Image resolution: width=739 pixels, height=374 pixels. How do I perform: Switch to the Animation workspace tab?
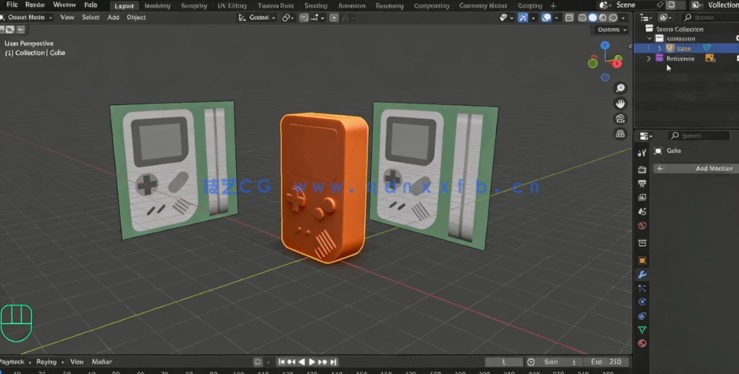[352, 6]
